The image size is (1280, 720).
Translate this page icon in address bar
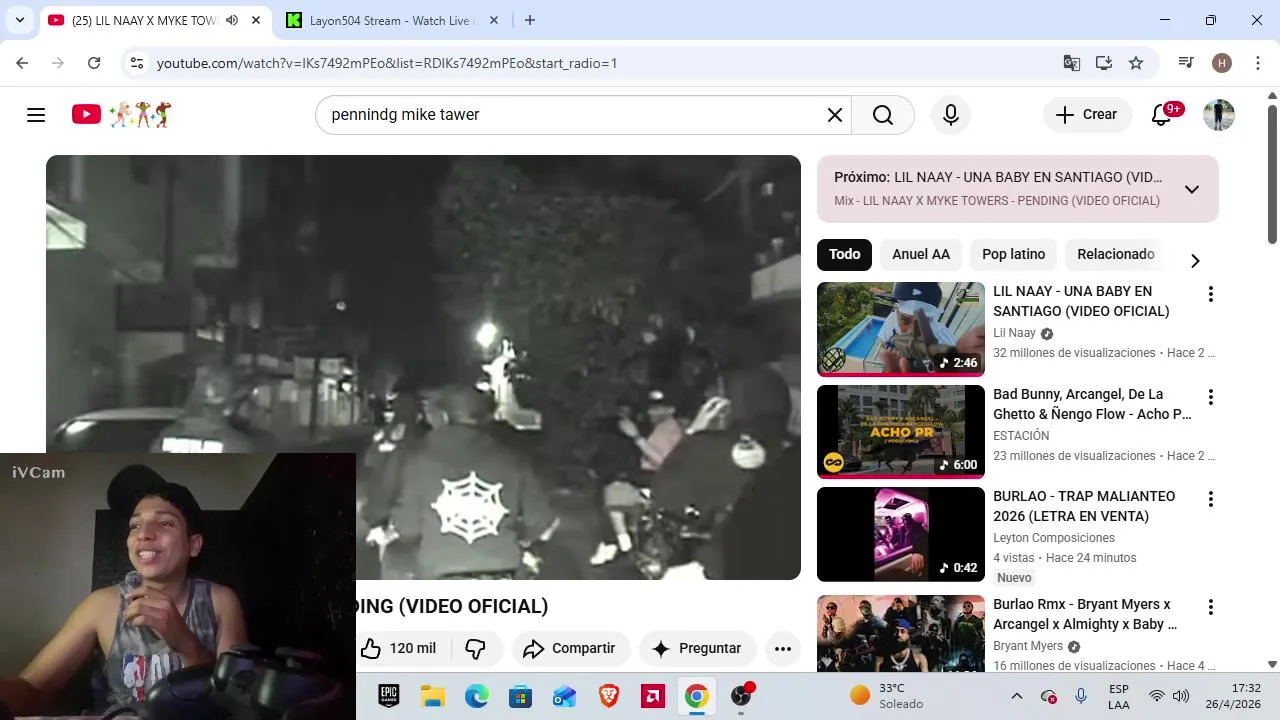[1071, 63]
